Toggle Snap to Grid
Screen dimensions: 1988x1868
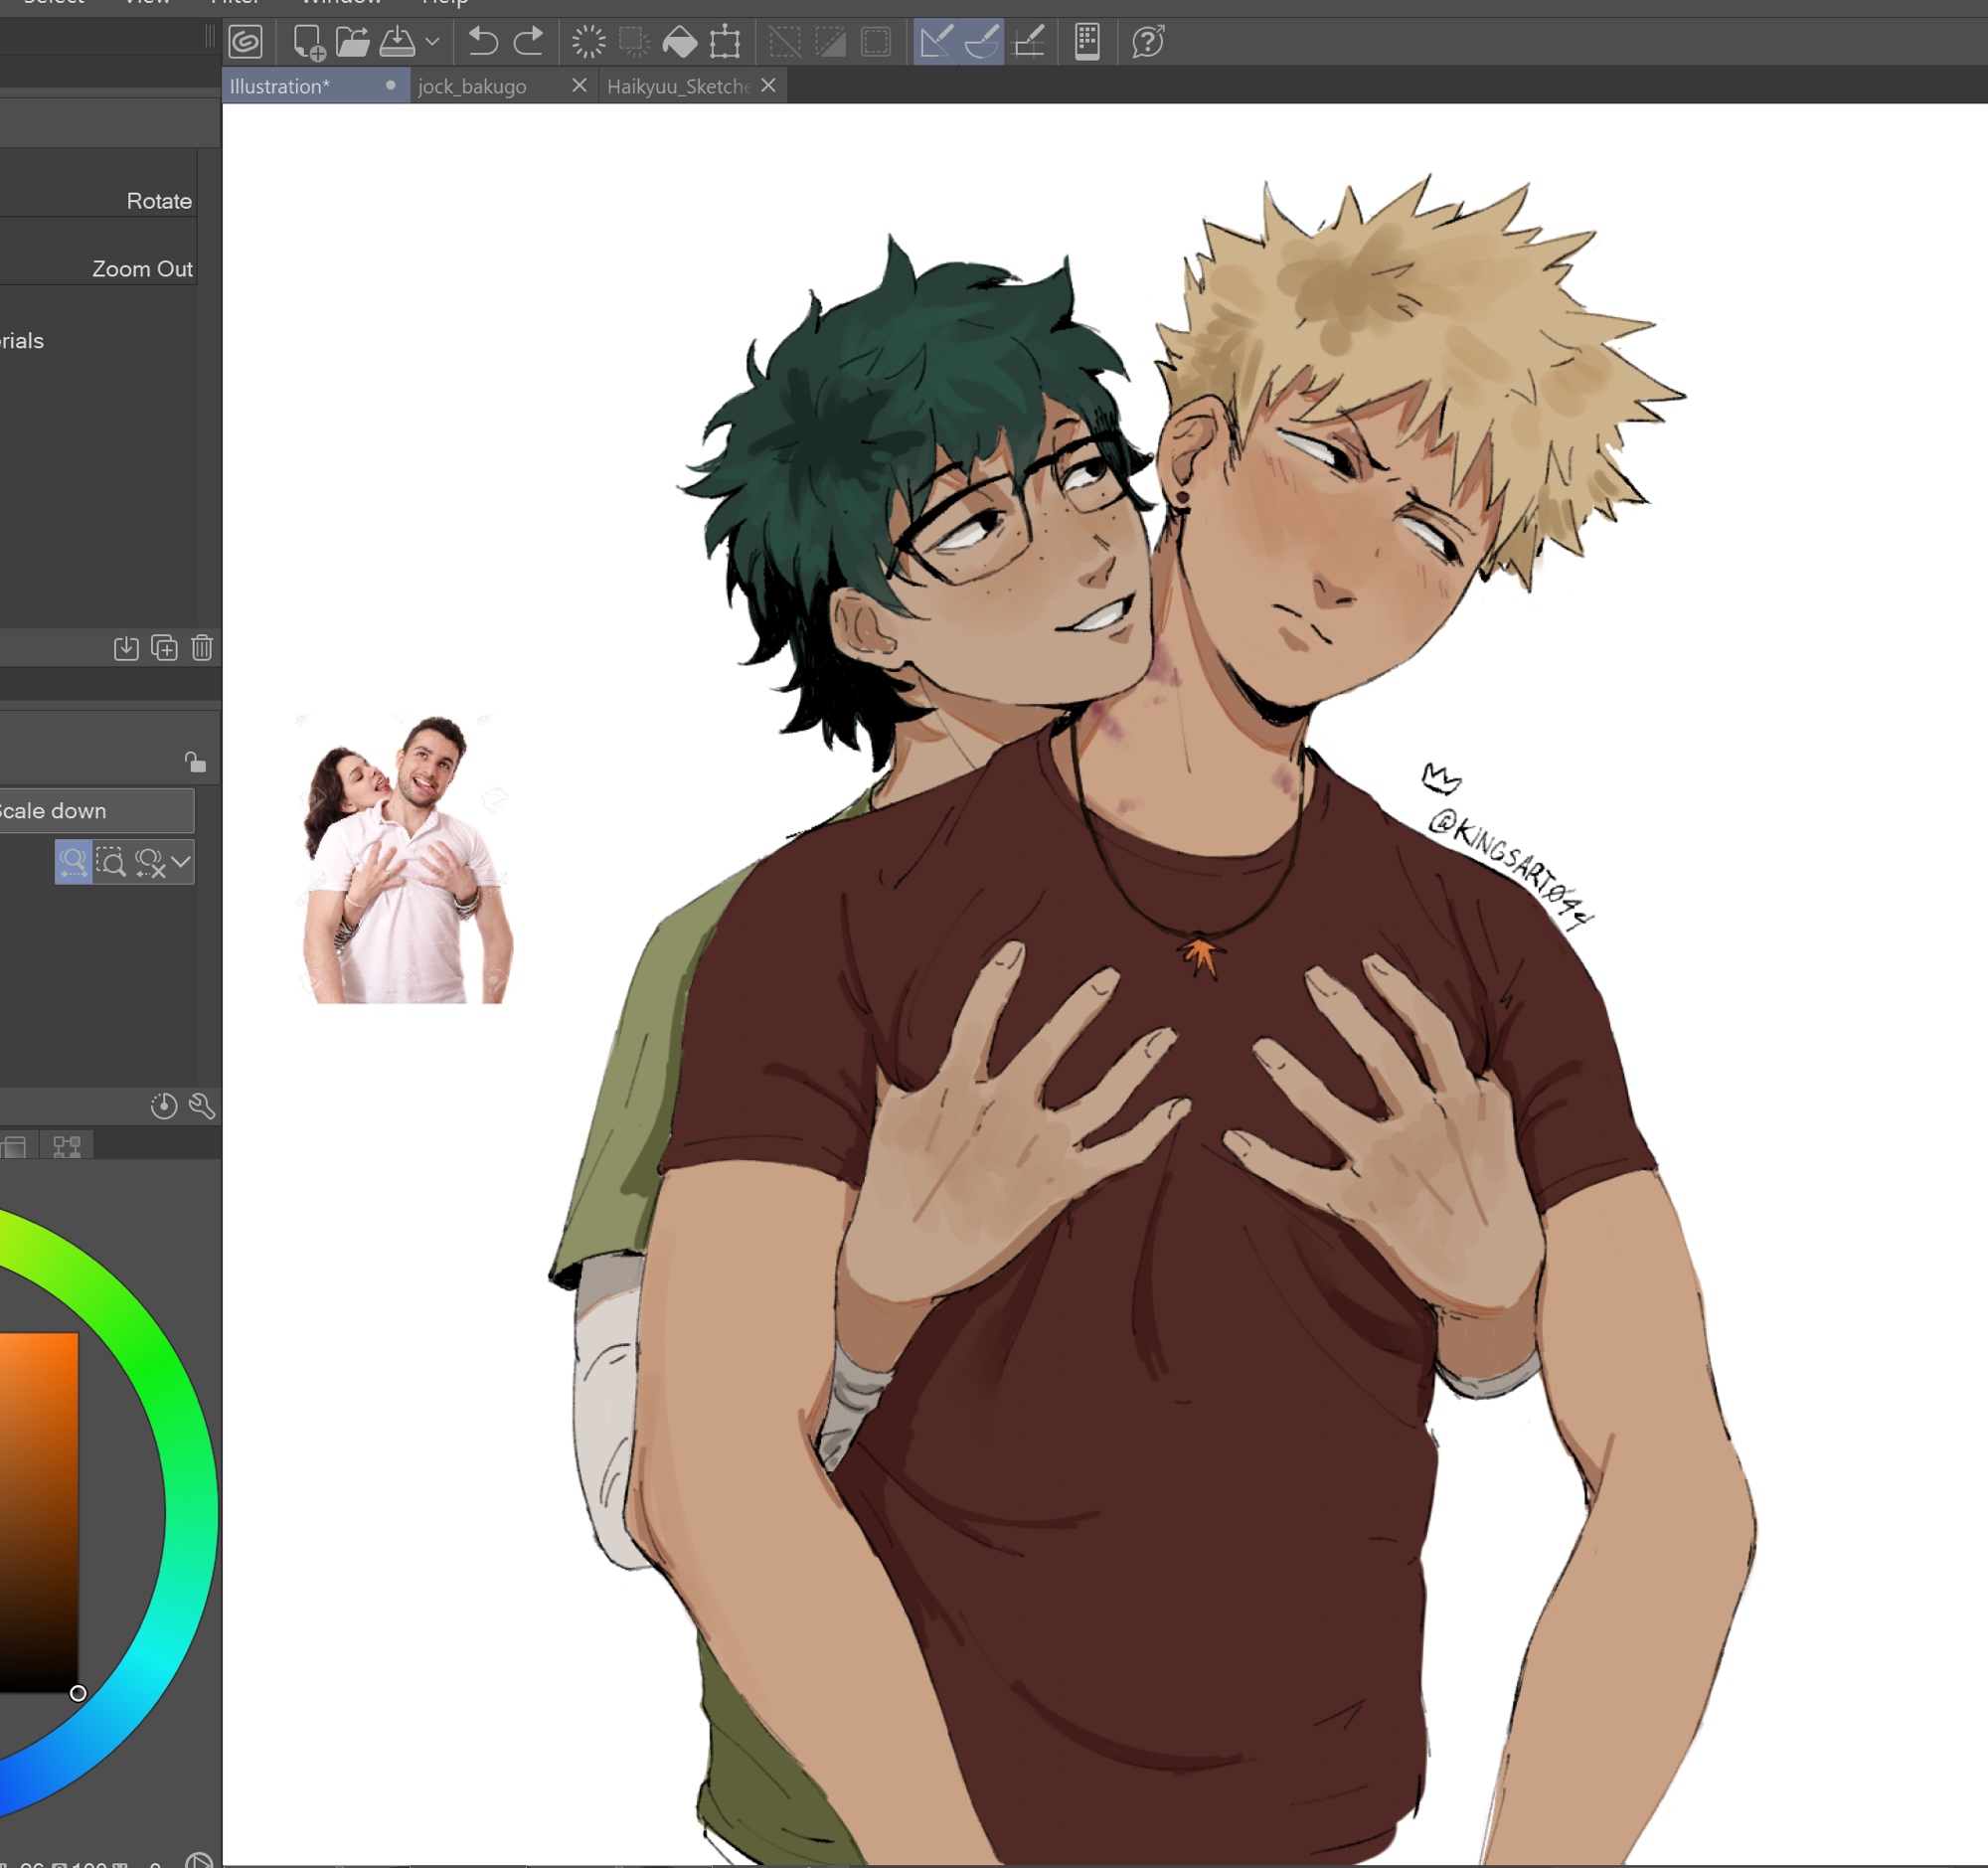coord(1029,42)
